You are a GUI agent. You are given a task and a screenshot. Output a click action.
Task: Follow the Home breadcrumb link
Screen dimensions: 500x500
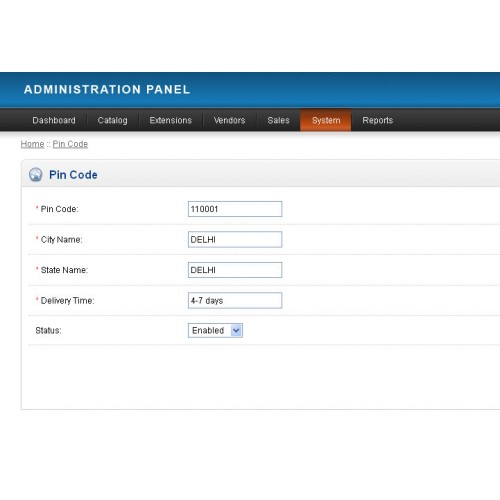coord(32,144)
